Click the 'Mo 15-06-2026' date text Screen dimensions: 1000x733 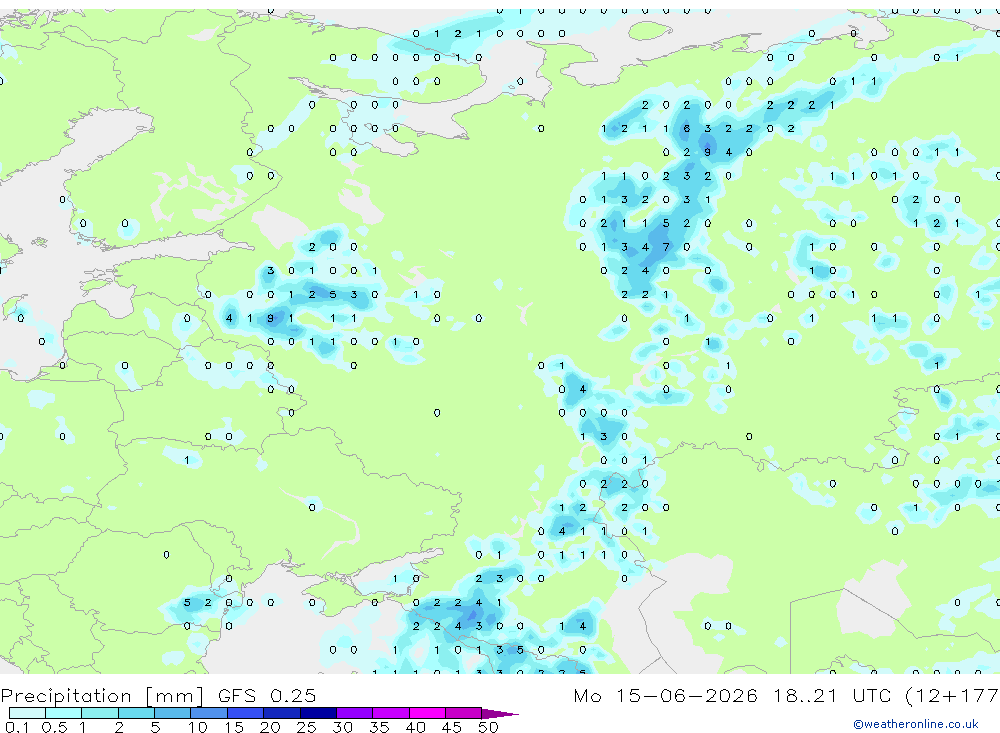pyautogui.click(x=666, y=695)
